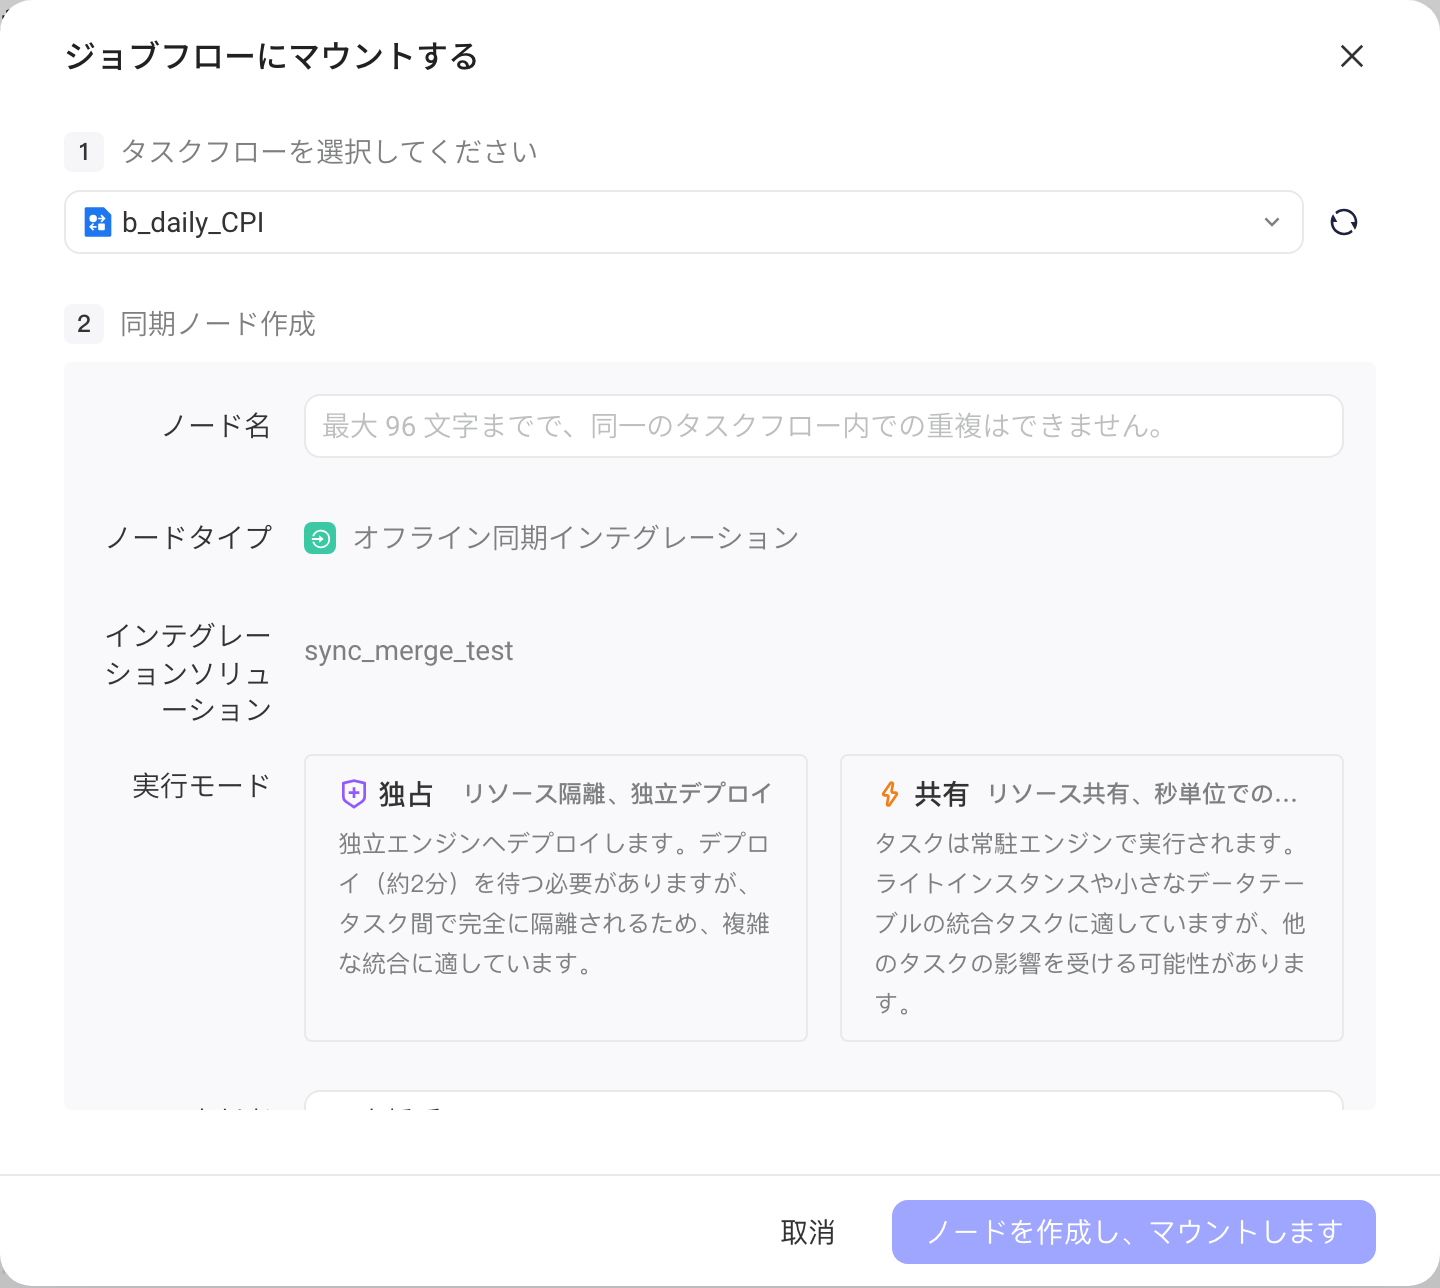This screenshot has height=1288, width=1440.
Task: Click the ノード名 input field
Action: pyautogui.click(x=823, y=426)
